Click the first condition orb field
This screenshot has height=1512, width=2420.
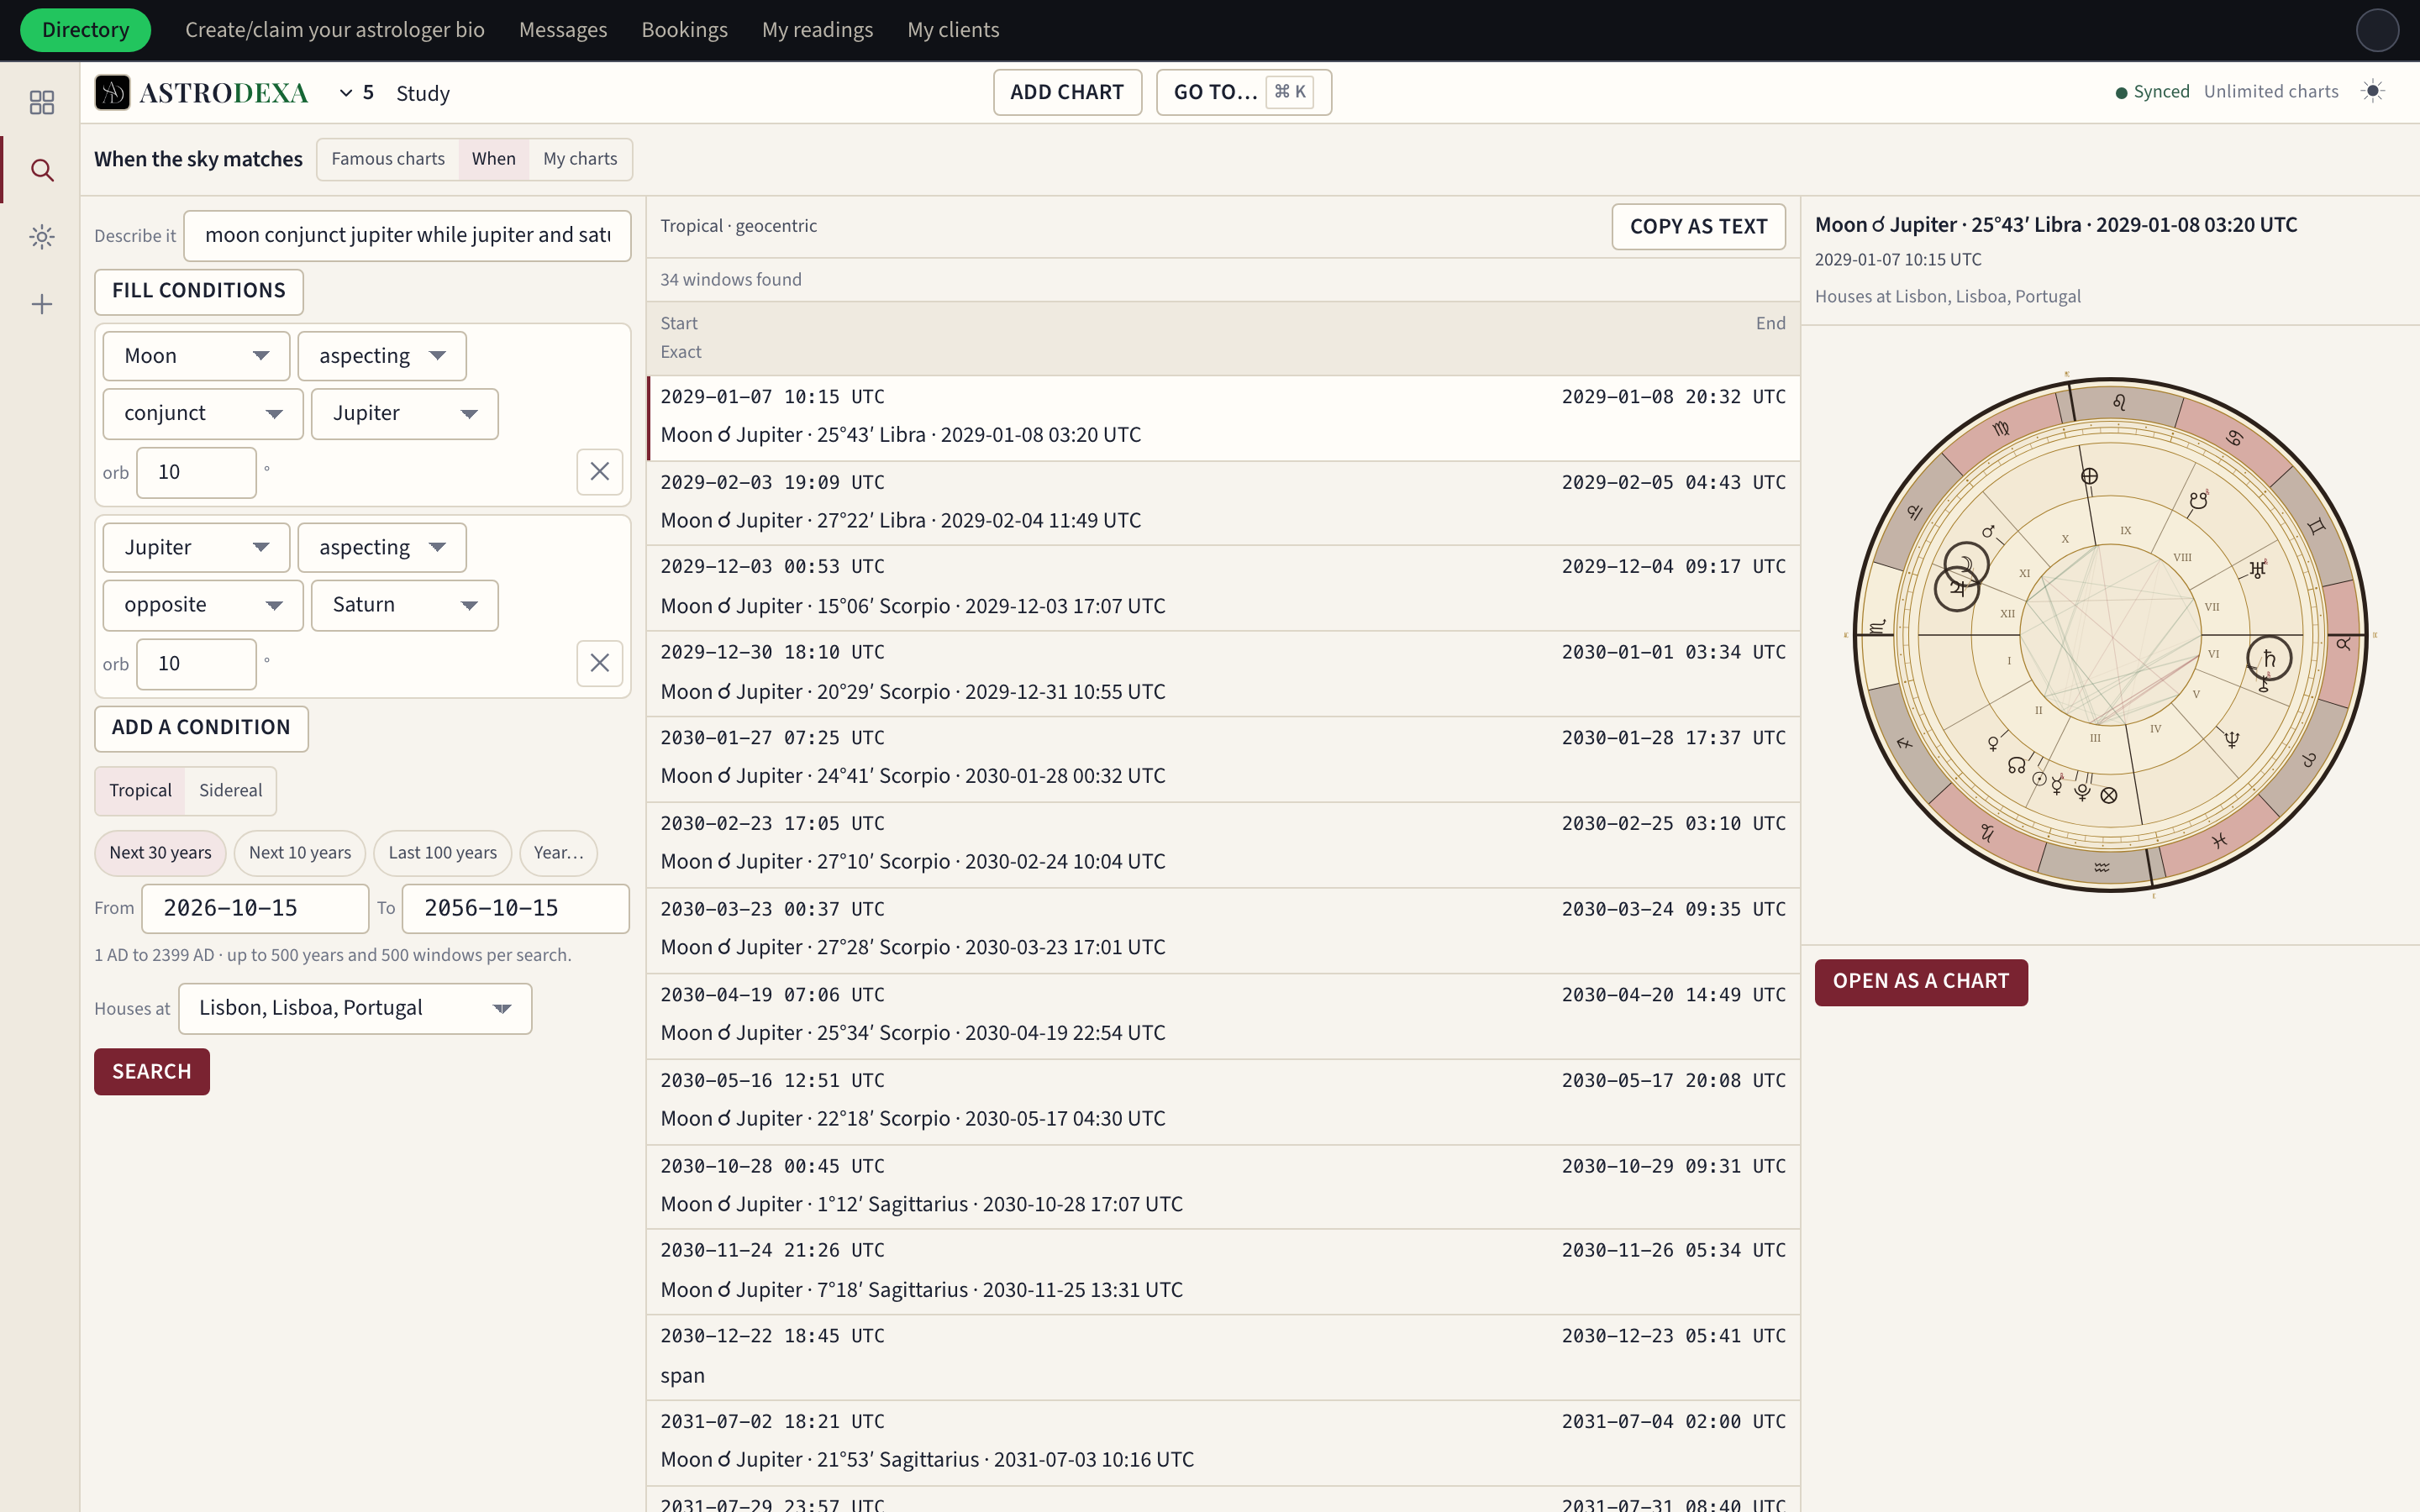(x=196, y=472)
